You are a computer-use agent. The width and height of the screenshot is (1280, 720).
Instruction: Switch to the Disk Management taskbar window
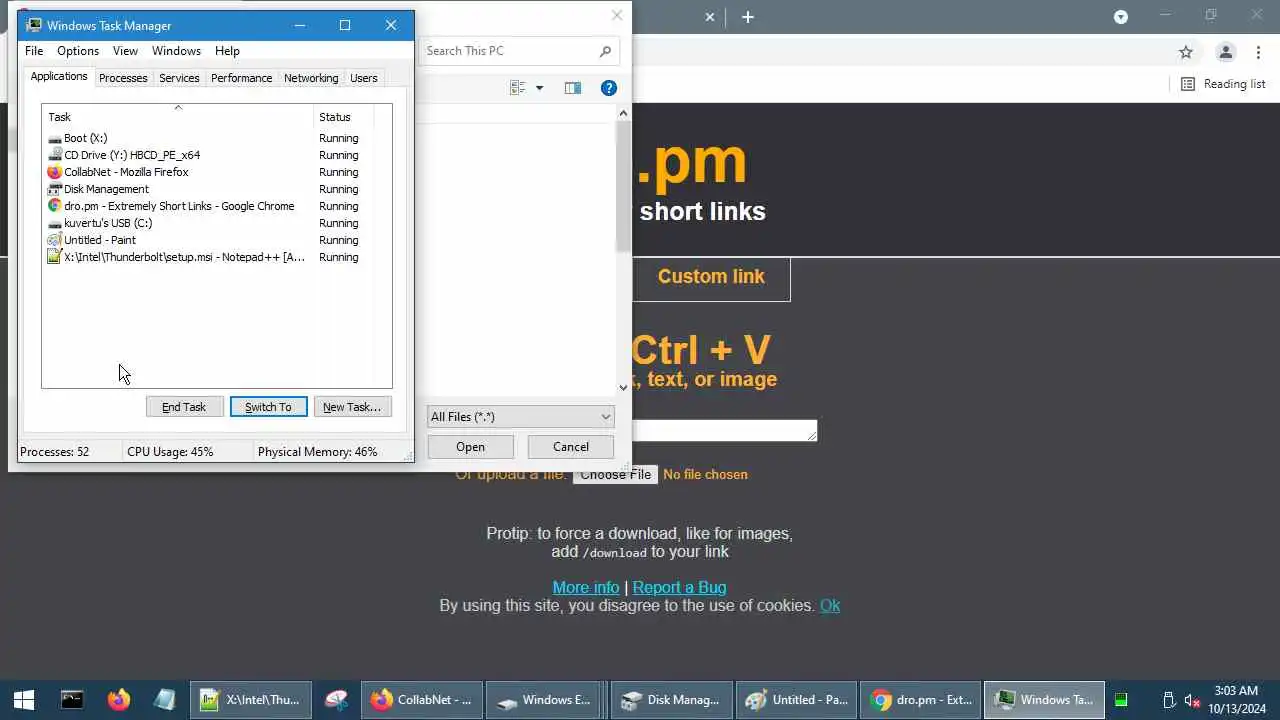pyautogui.click(x=672, y=700)
